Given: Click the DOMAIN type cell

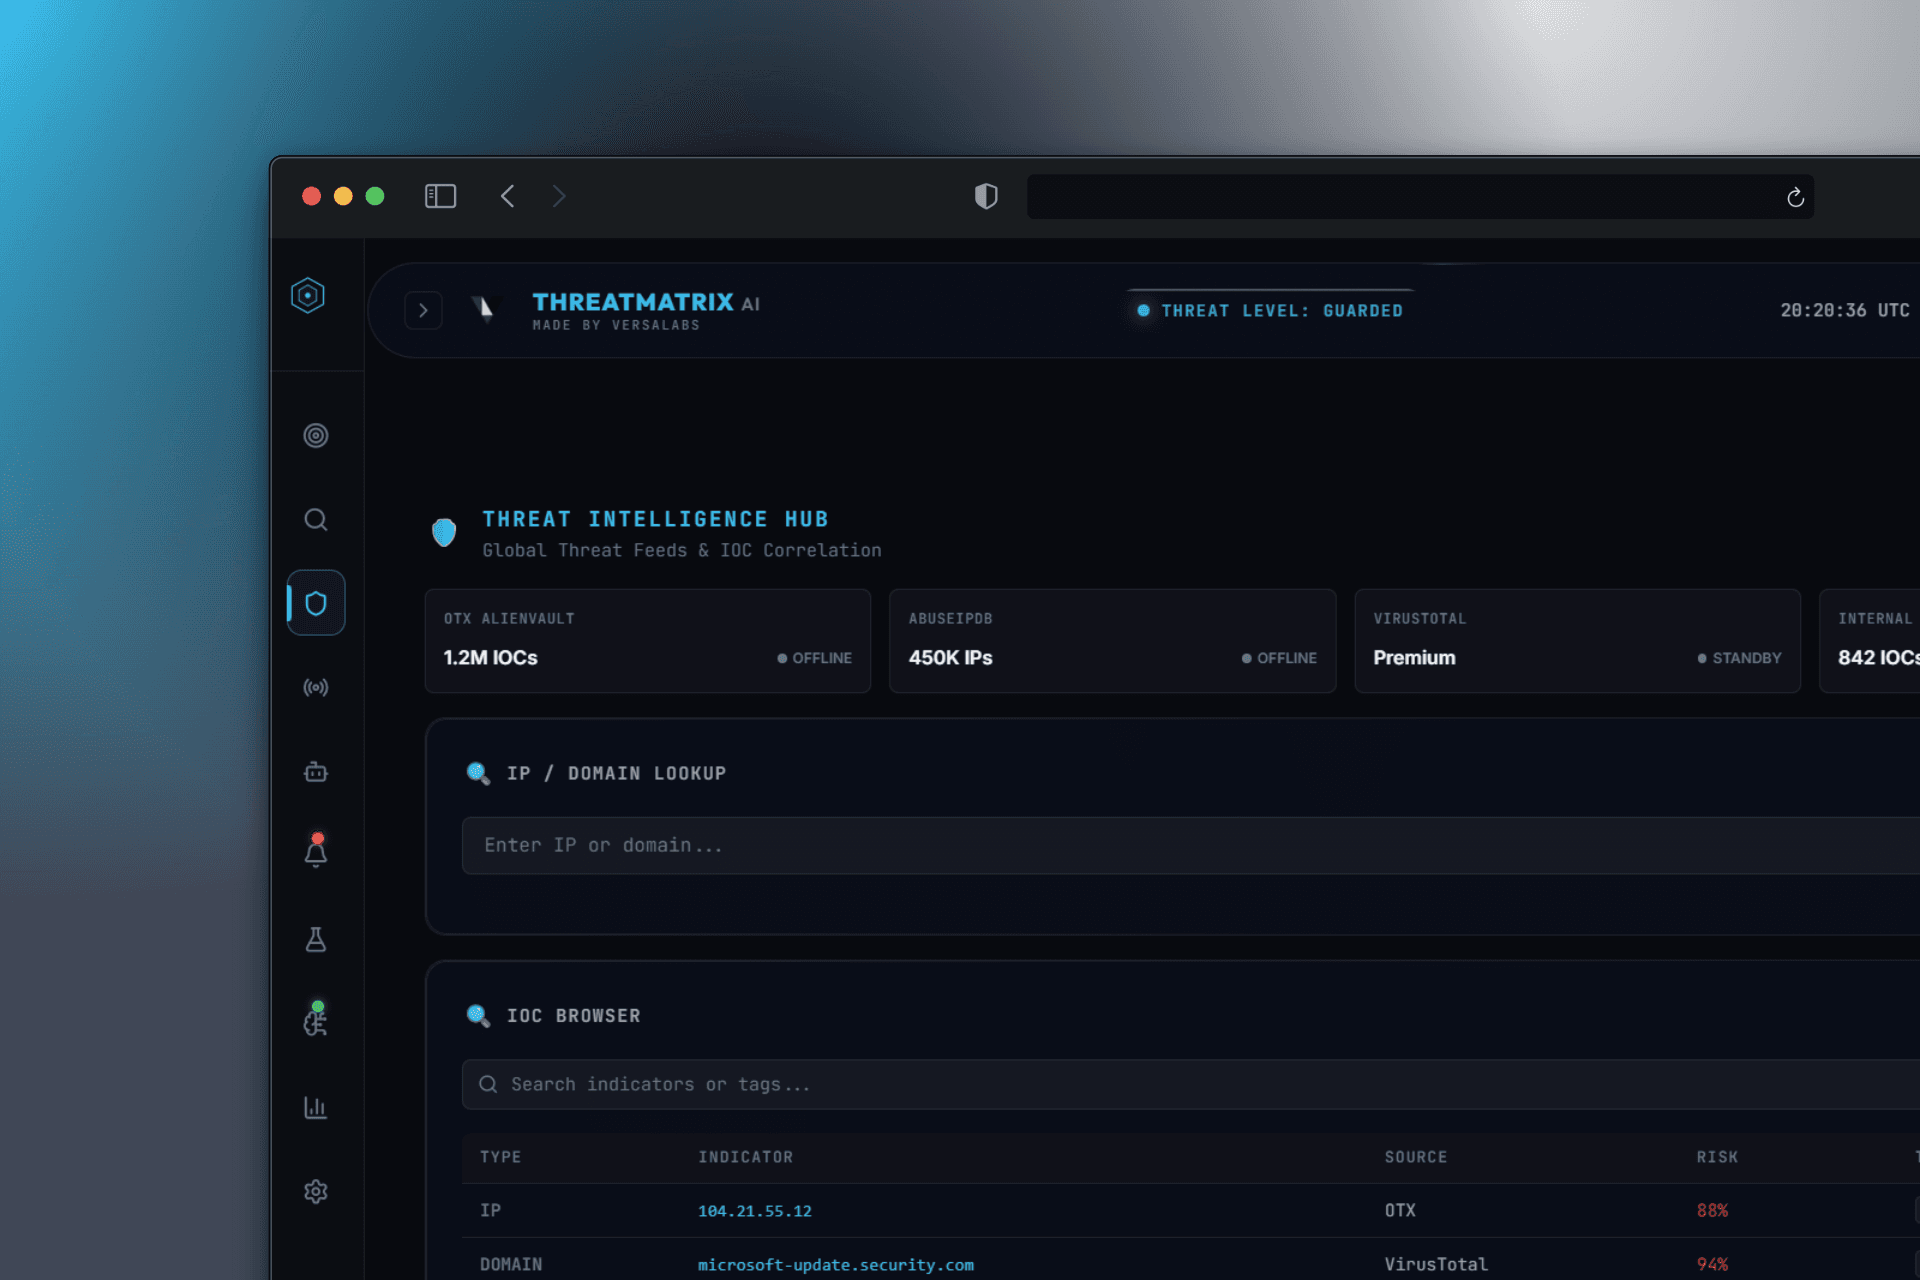Looking at the screenshot, I should coord(511,1265).
